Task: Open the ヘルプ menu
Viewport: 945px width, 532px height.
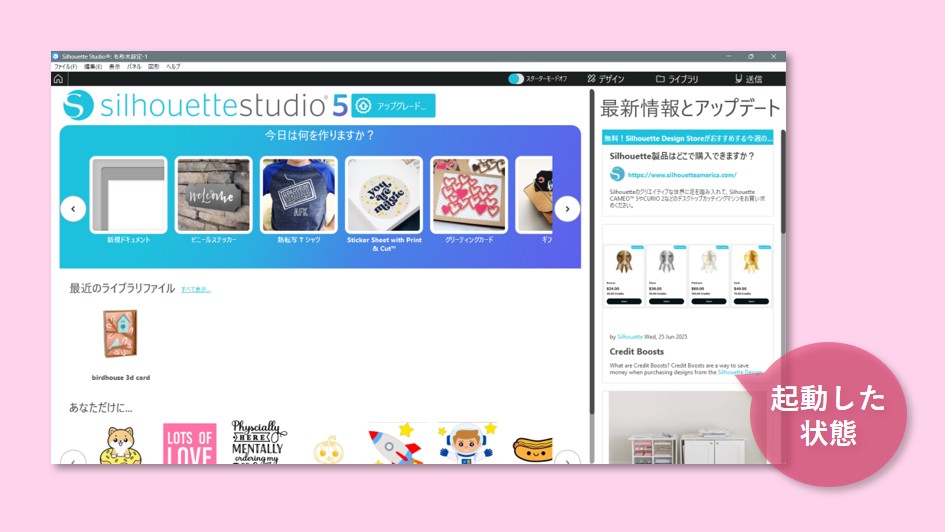Action: tap(173, 66)
